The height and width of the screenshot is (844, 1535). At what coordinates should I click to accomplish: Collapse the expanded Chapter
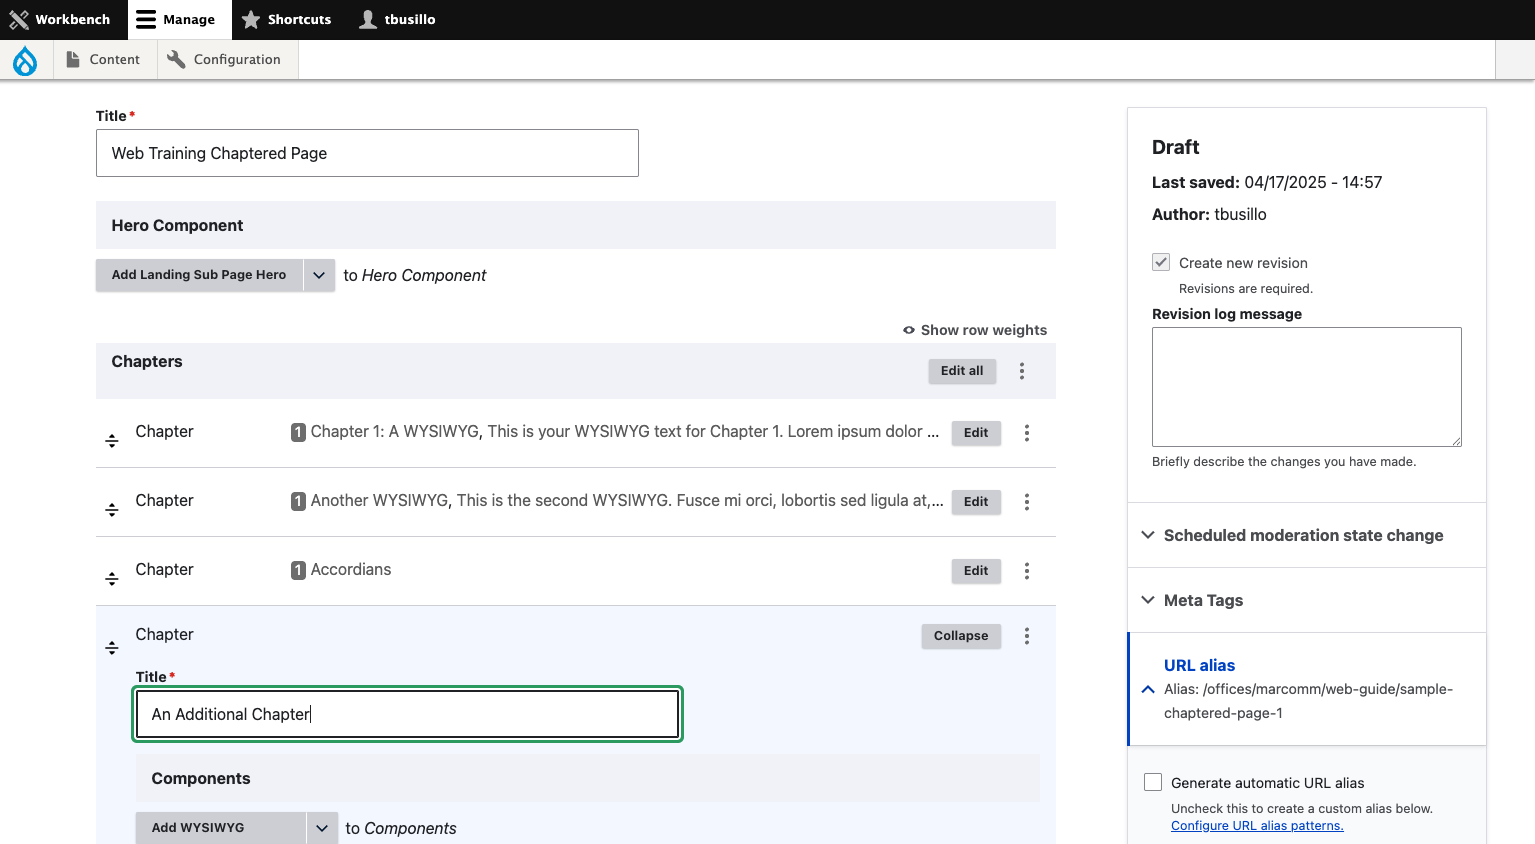coord(961,636)
